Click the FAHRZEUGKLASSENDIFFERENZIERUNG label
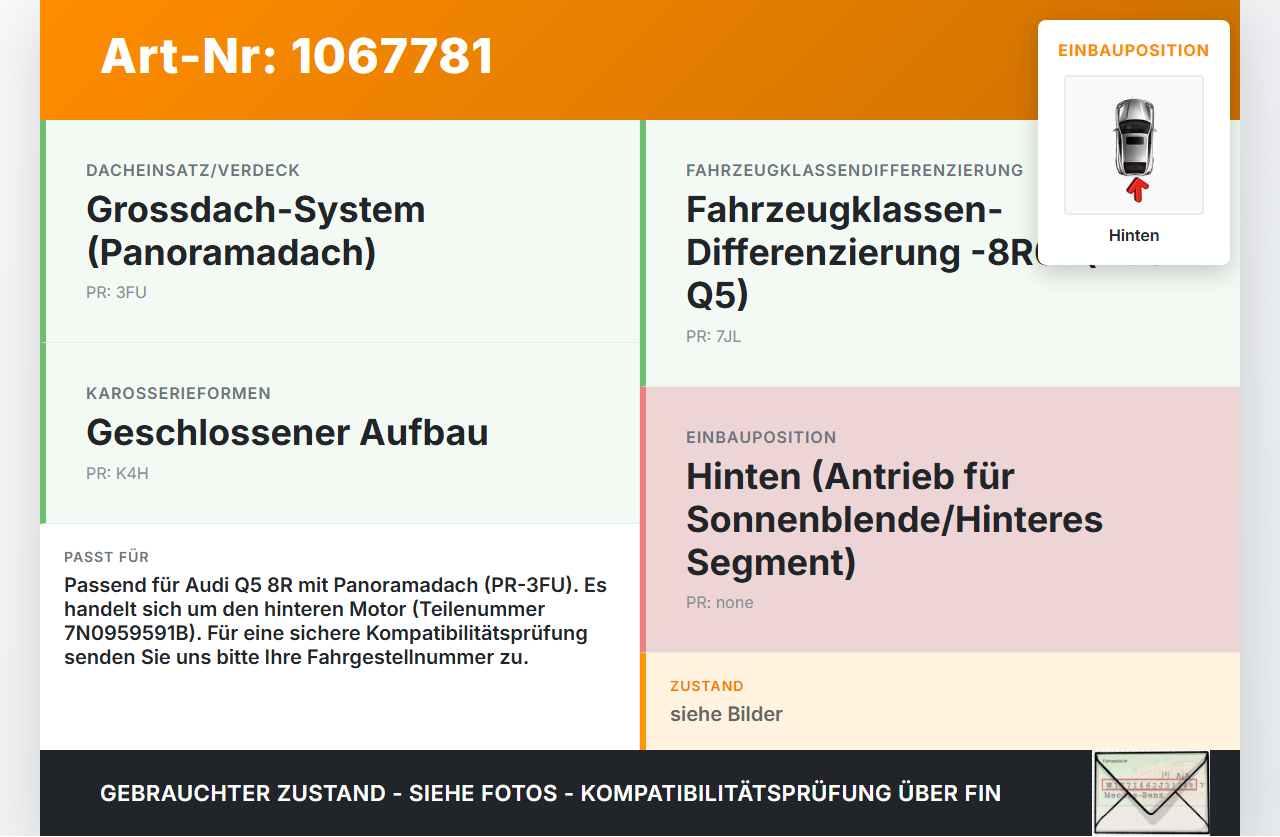This screenshot has width=1280, height=837. 854,171
